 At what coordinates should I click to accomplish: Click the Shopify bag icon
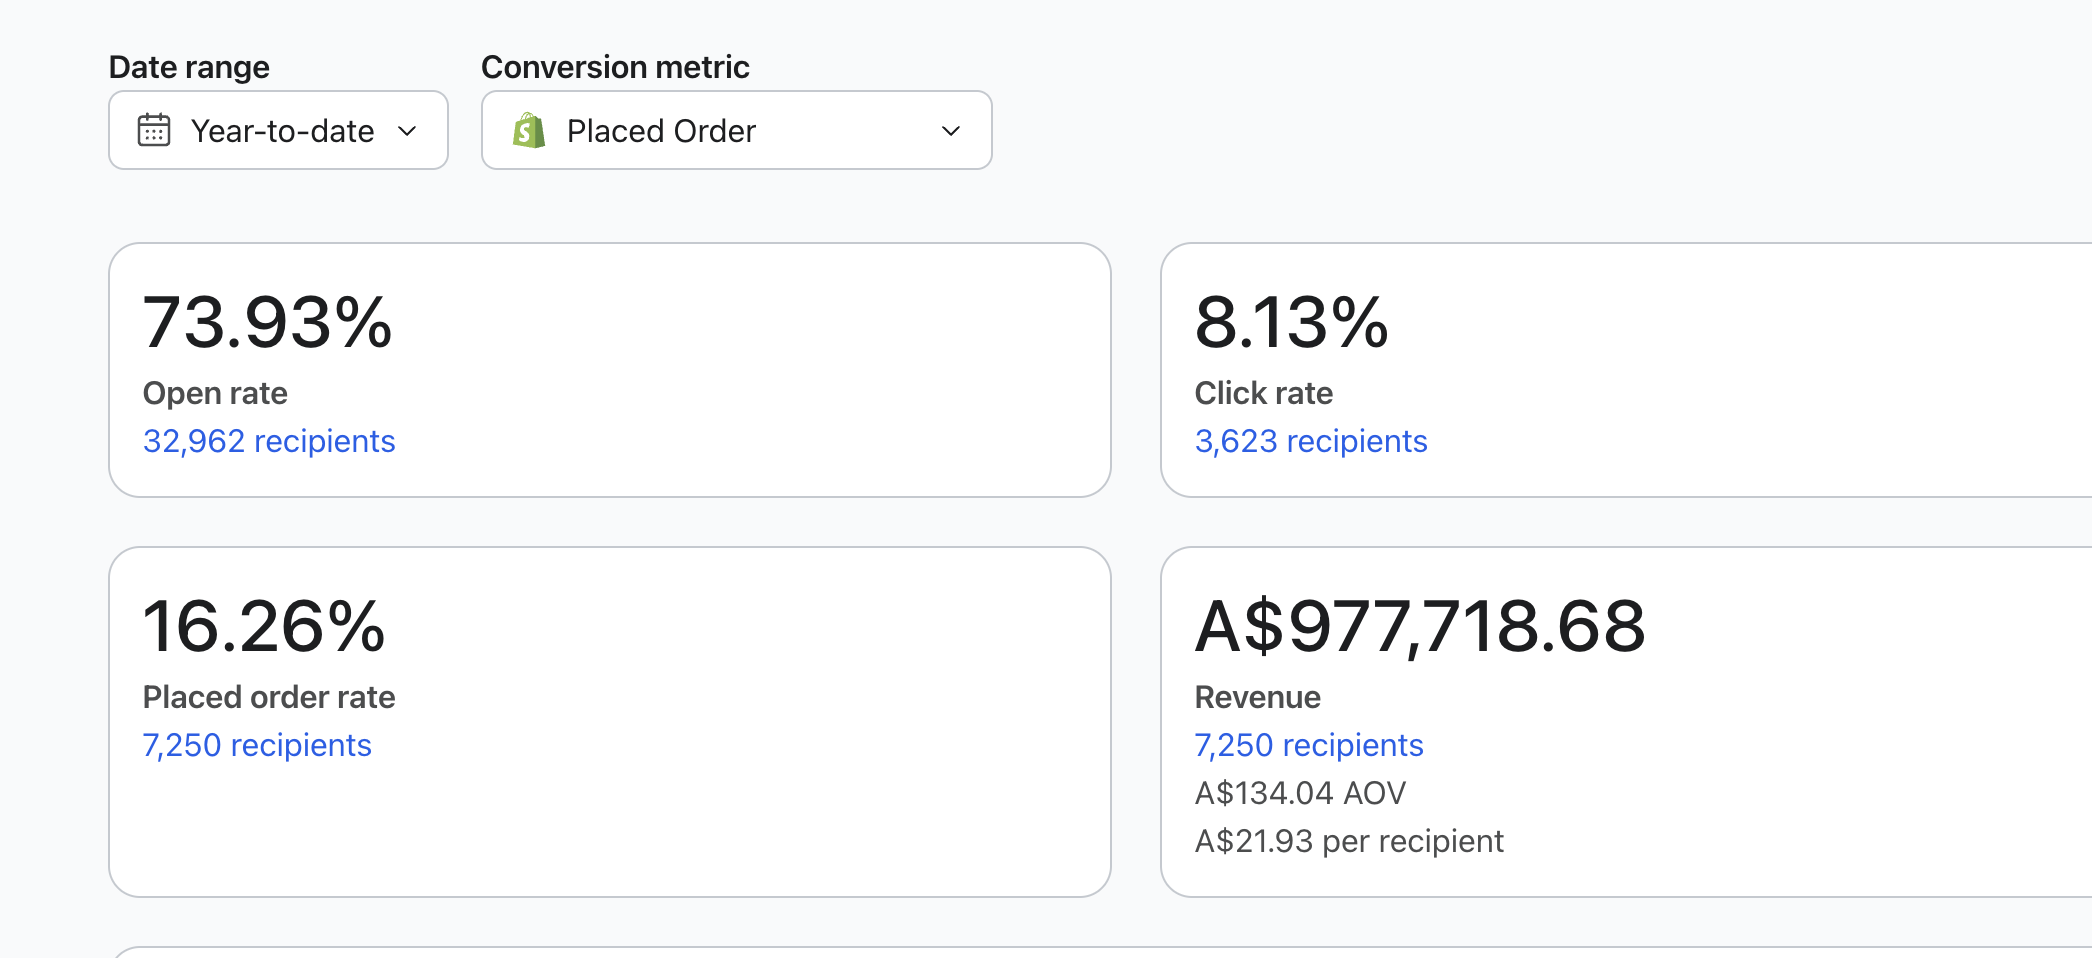click(x=529, y=130)
